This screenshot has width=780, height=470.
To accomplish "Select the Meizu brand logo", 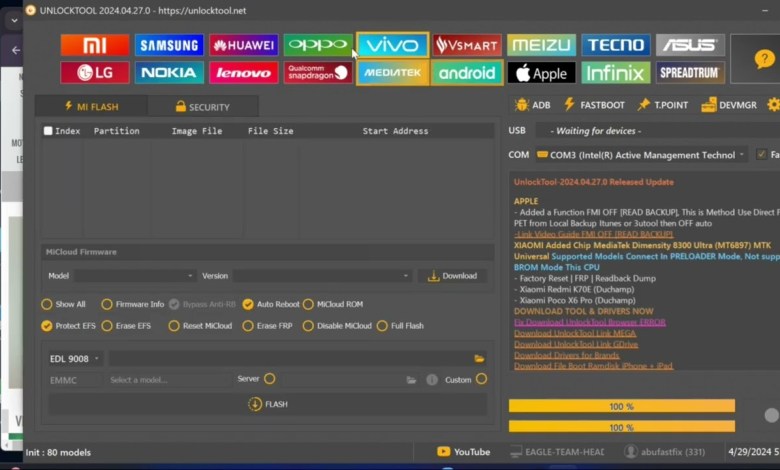I will pyautogui.click(x=541, y=45).
